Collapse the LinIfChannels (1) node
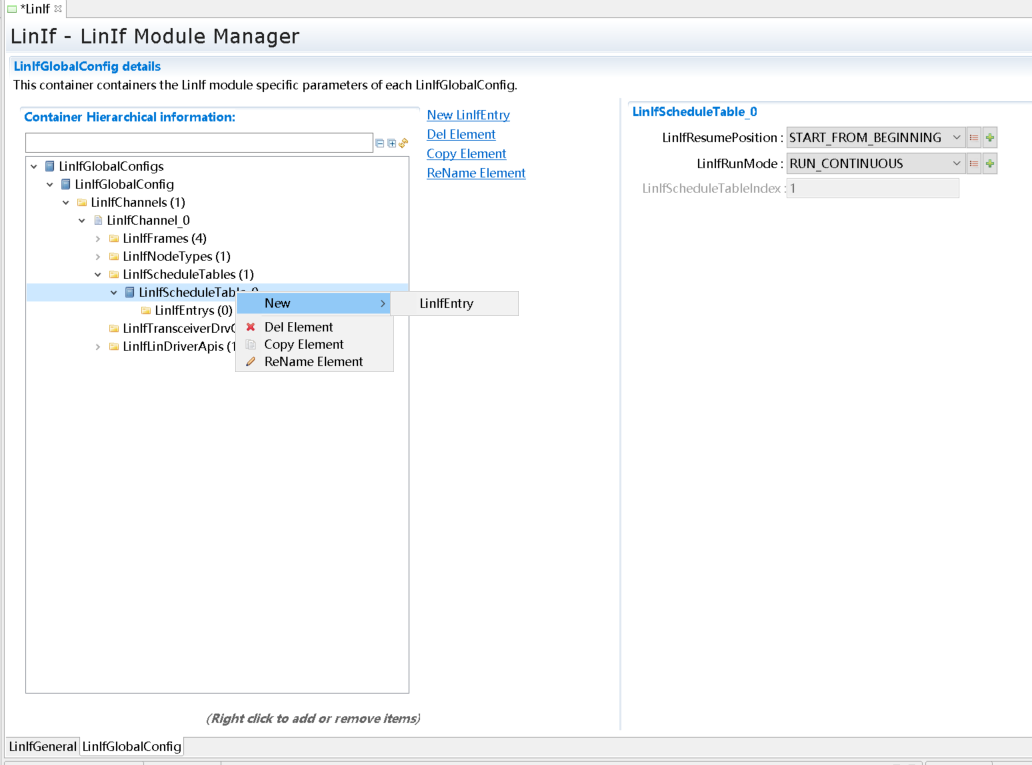This screenshot has width=1032, height=765. pyautogui.click(x=66, y=203)
